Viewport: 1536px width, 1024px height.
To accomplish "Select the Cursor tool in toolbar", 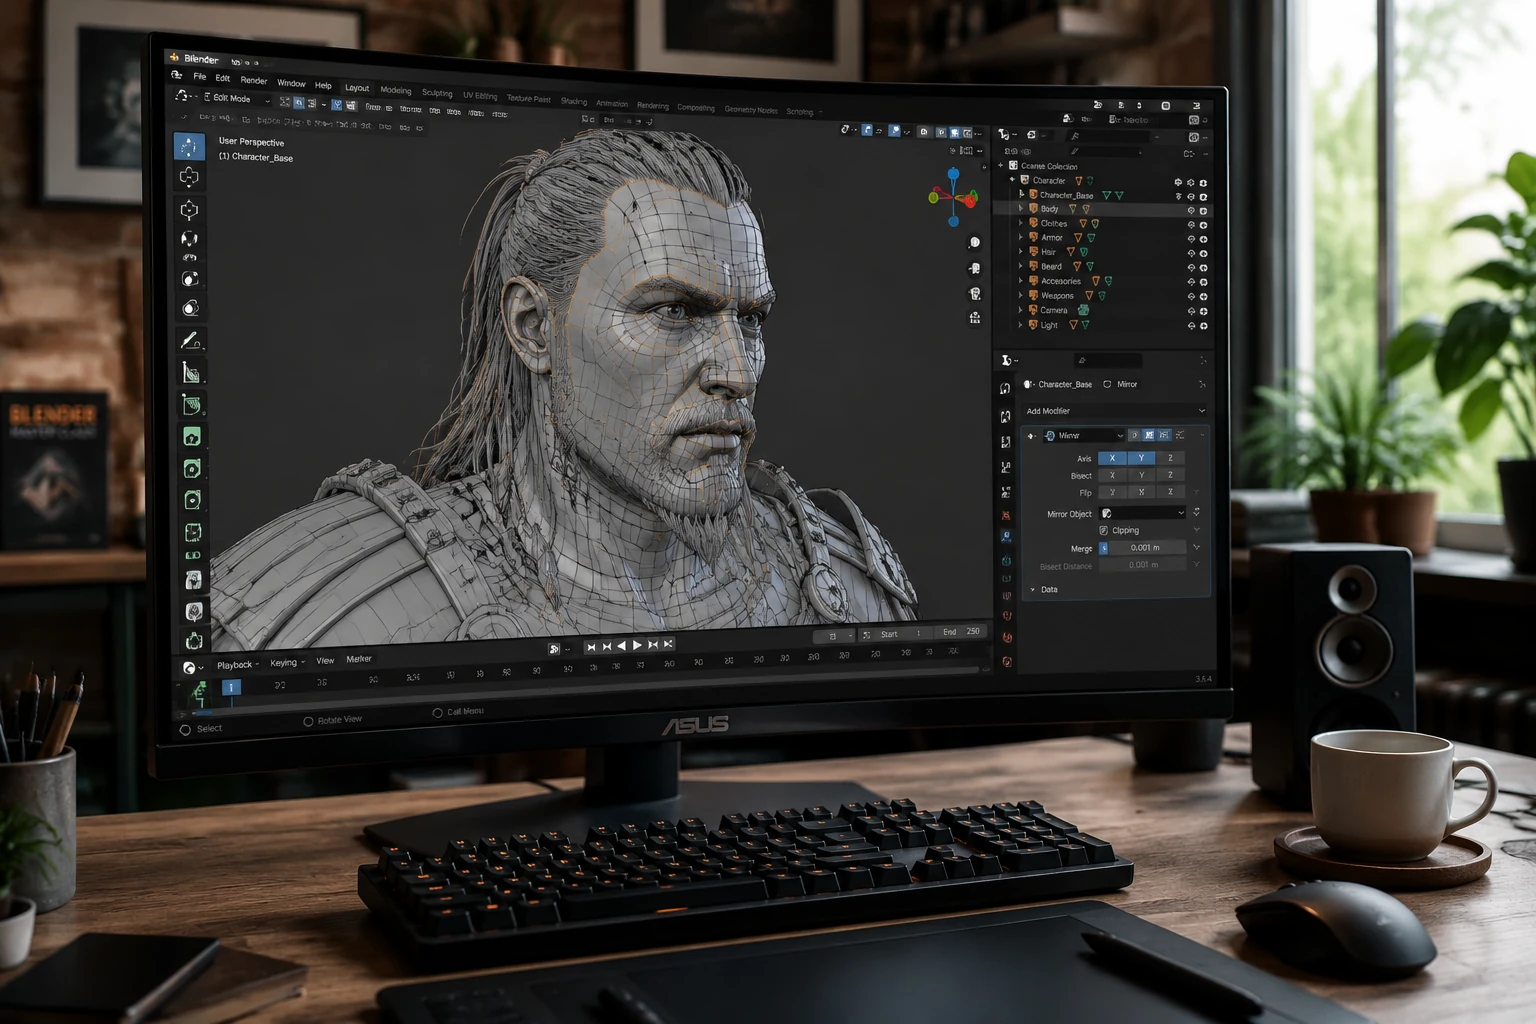I will (189, 178).
